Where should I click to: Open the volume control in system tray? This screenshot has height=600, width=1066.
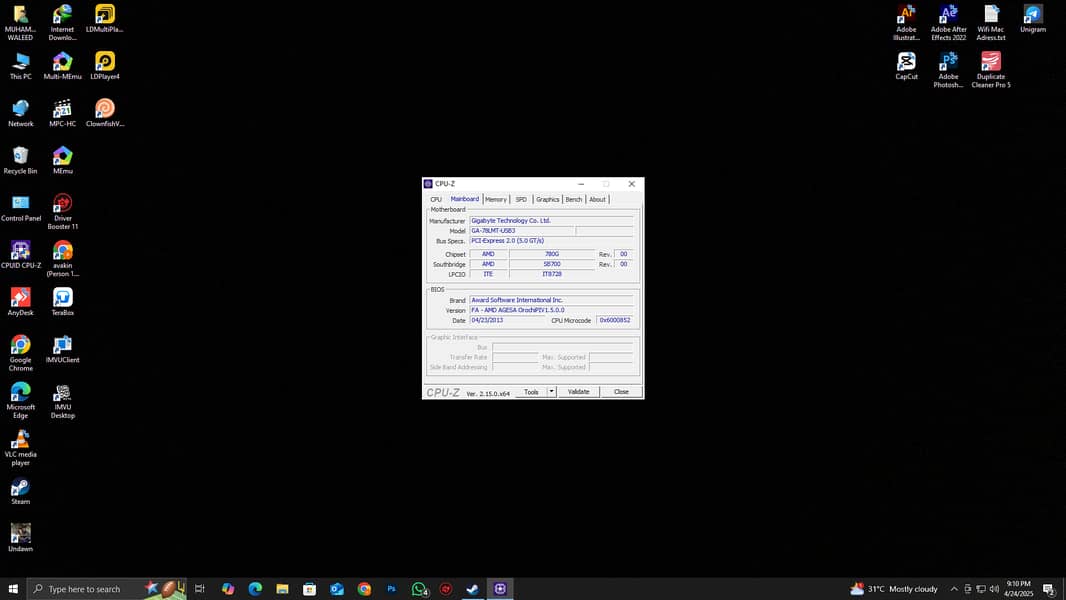pyautogui.click(x=994, y=589)
